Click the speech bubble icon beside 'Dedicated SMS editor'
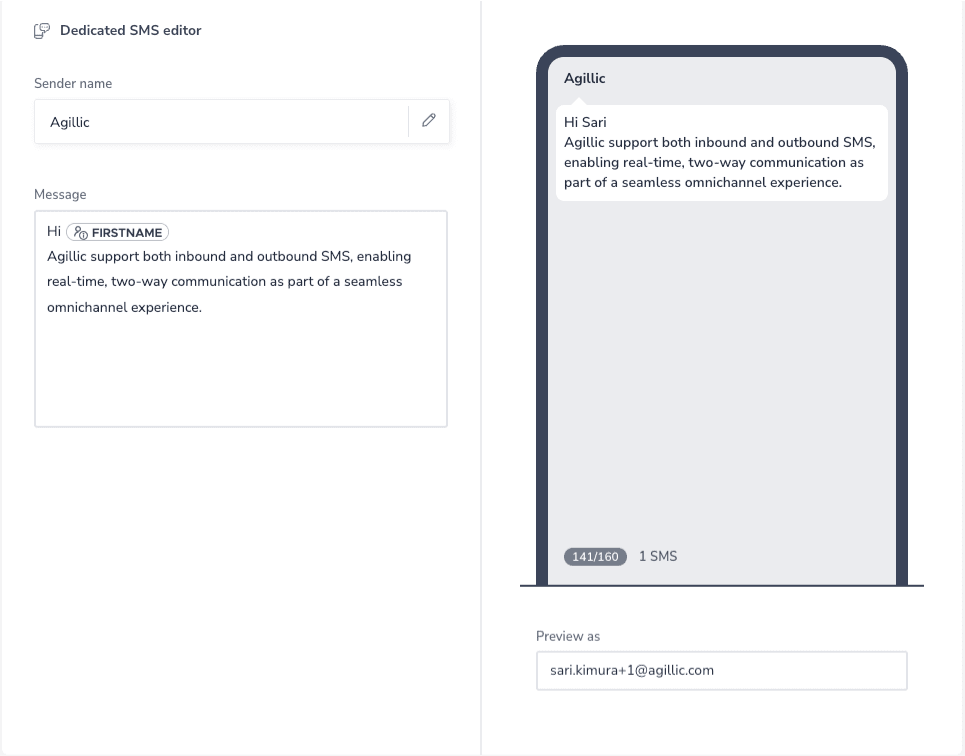 coord(41,30)
